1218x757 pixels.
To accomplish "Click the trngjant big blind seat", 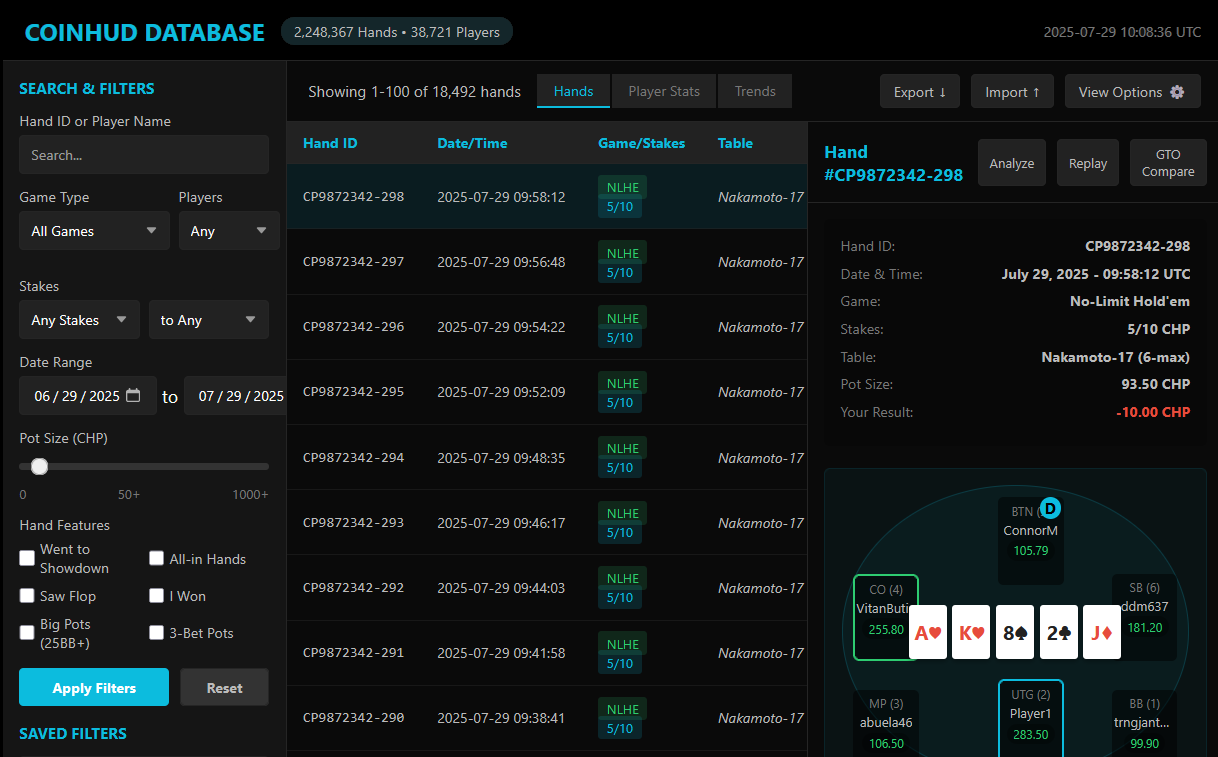I will [x=1145, y=724].
